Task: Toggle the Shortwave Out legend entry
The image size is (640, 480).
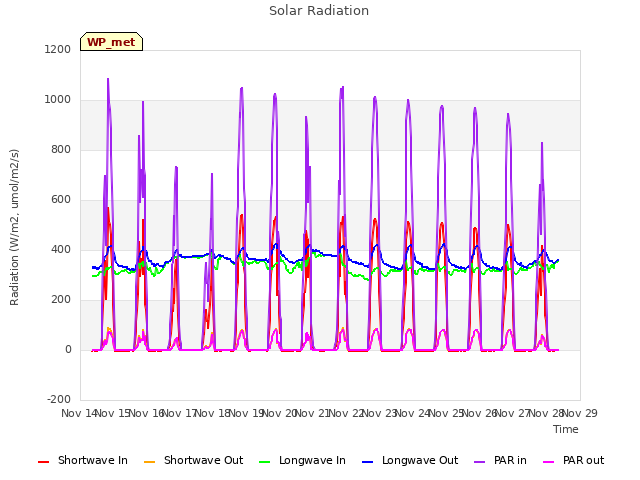Action: 193,460
